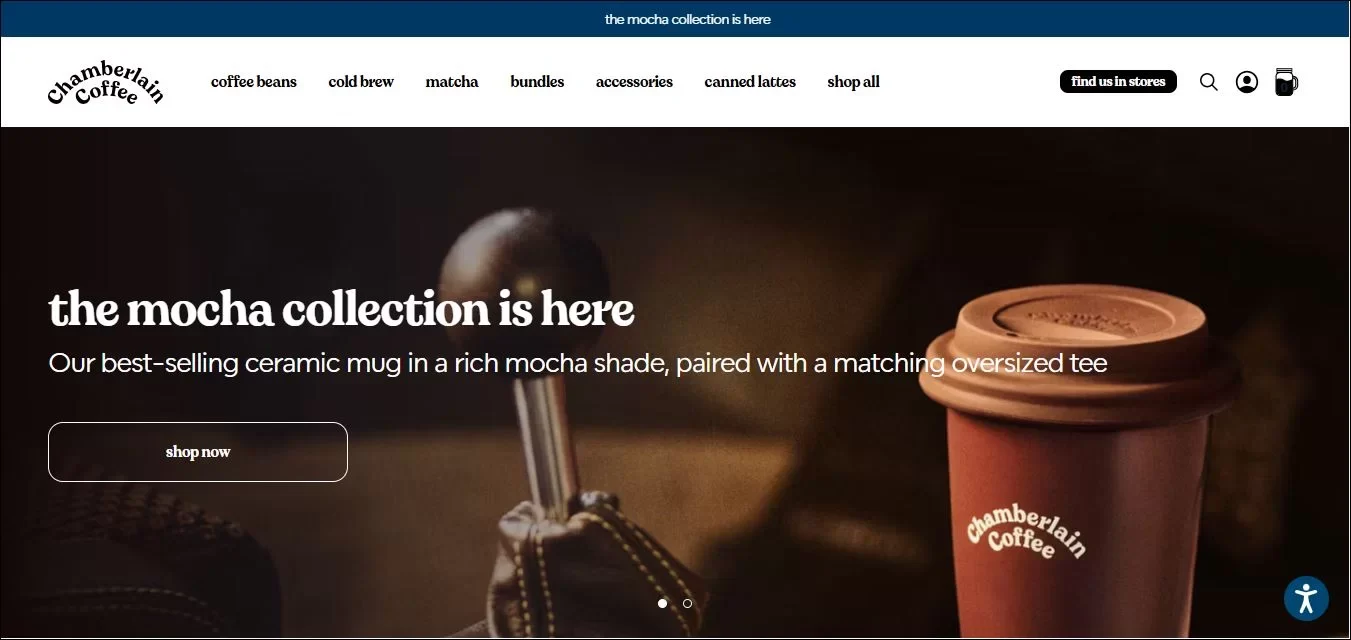Open the accessibility widget icon
Viewport: 1351px width, 640px height.
[1306, 599]
